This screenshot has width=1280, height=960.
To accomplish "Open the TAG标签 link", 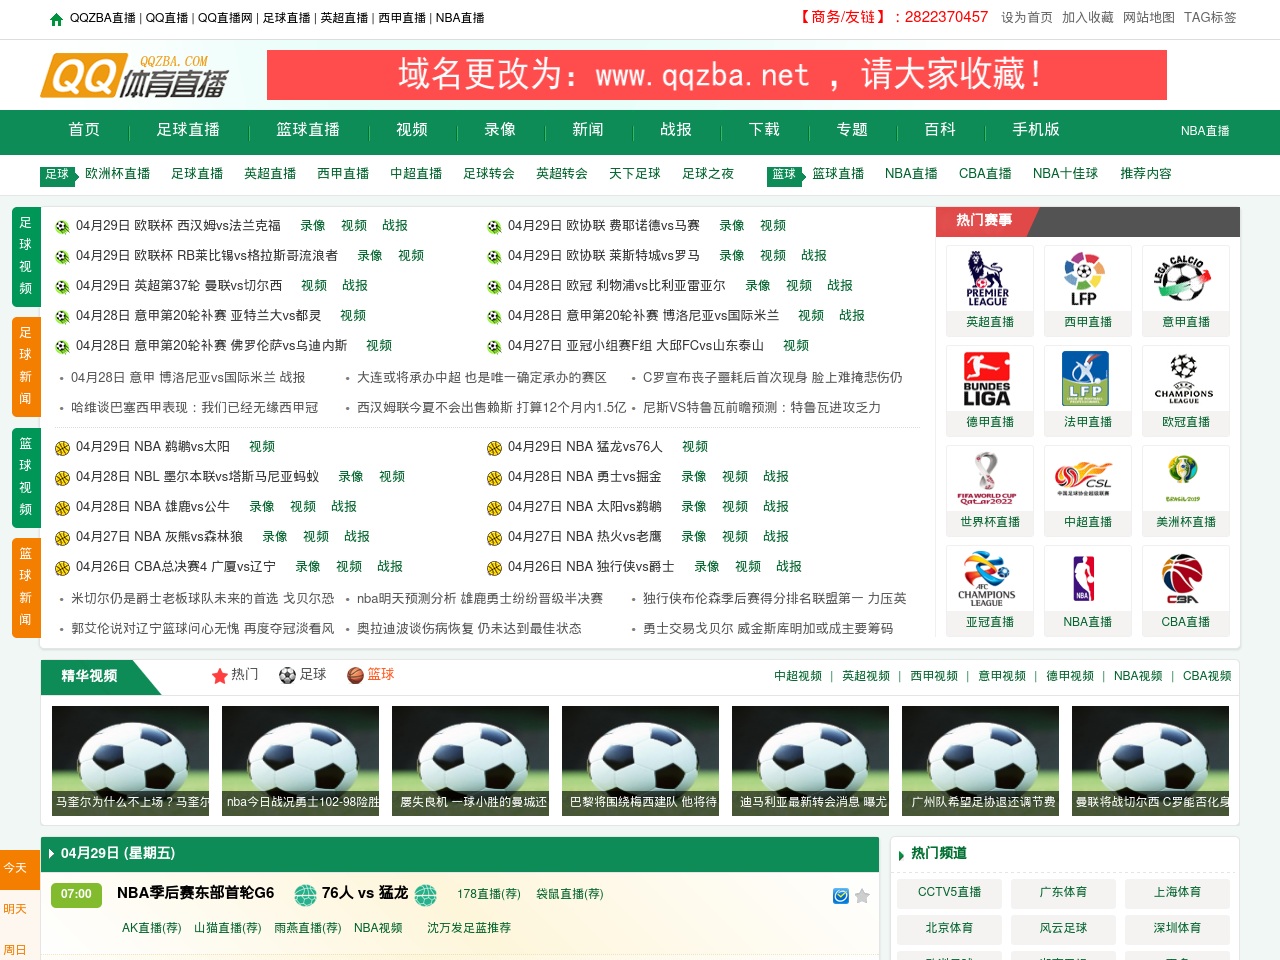I will click(1210, 18).
